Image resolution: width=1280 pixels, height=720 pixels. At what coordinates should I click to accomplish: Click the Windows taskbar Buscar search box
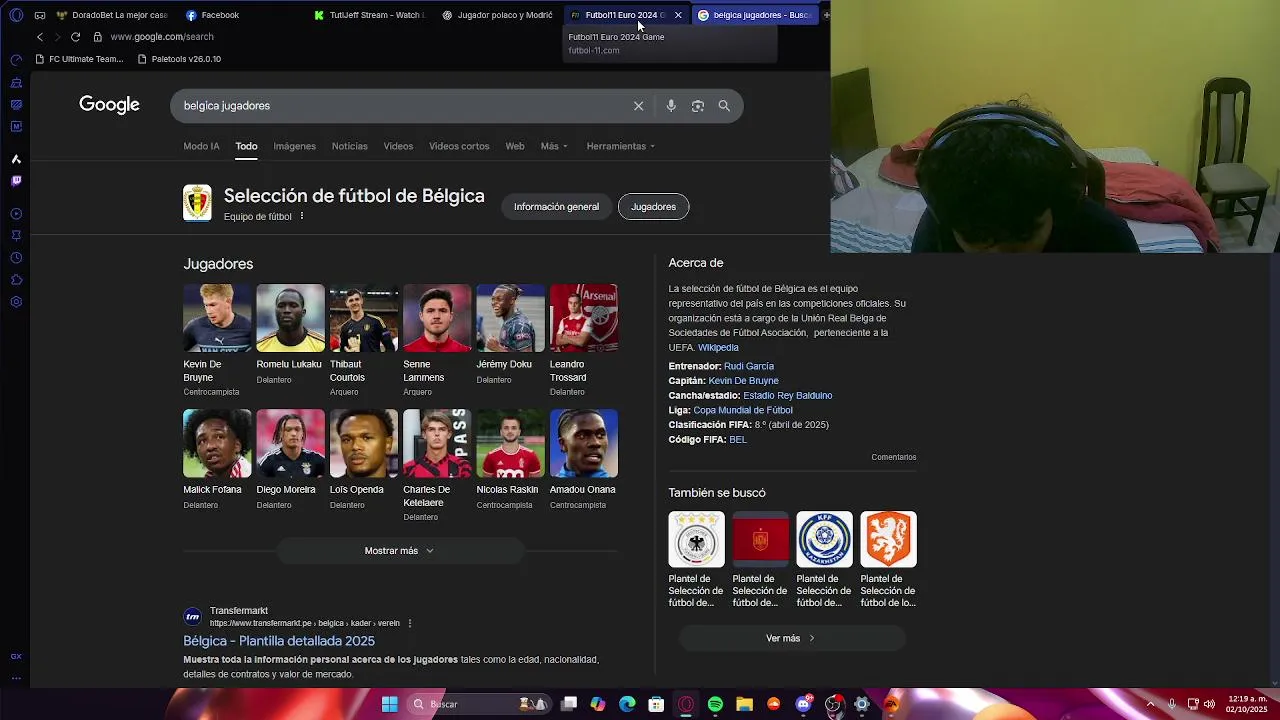click(x=480, y=704)
